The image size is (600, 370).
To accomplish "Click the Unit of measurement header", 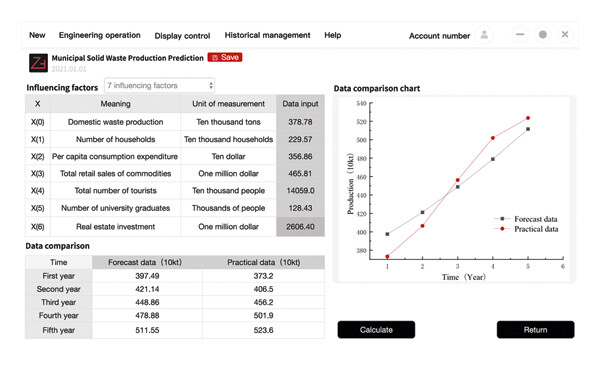I will tap(228, 104).
